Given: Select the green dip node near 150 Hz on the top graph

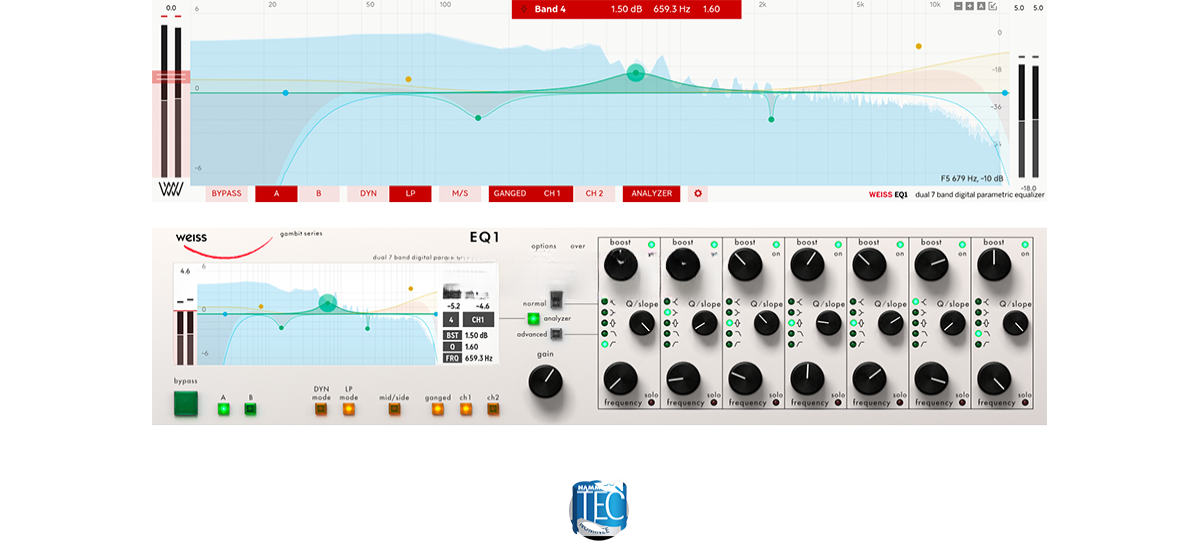Looking at the screenshot, I should click(x=478, y=118).
